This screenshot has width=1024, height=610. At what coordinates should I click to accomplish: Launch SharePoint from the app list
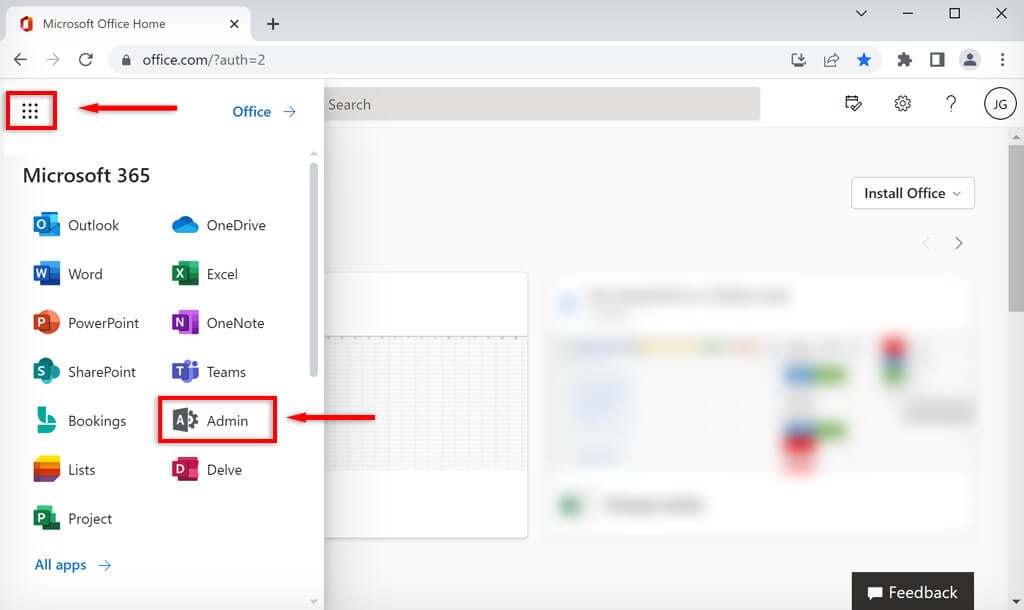coord(85,372)
